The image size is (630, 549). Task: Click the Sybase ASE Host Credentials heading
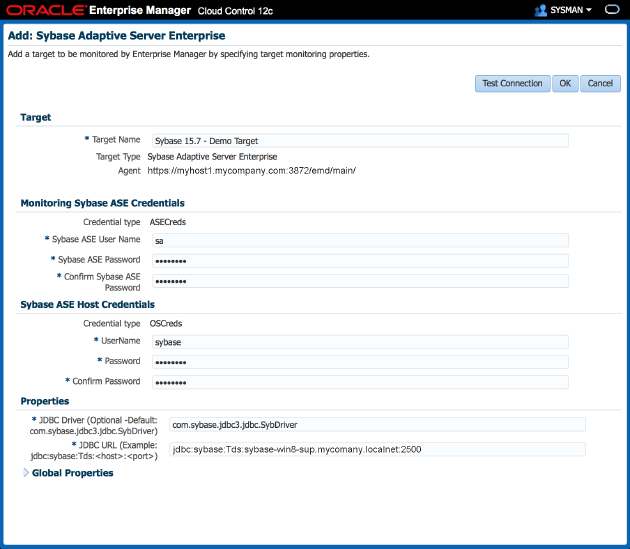tap(88, 304)
